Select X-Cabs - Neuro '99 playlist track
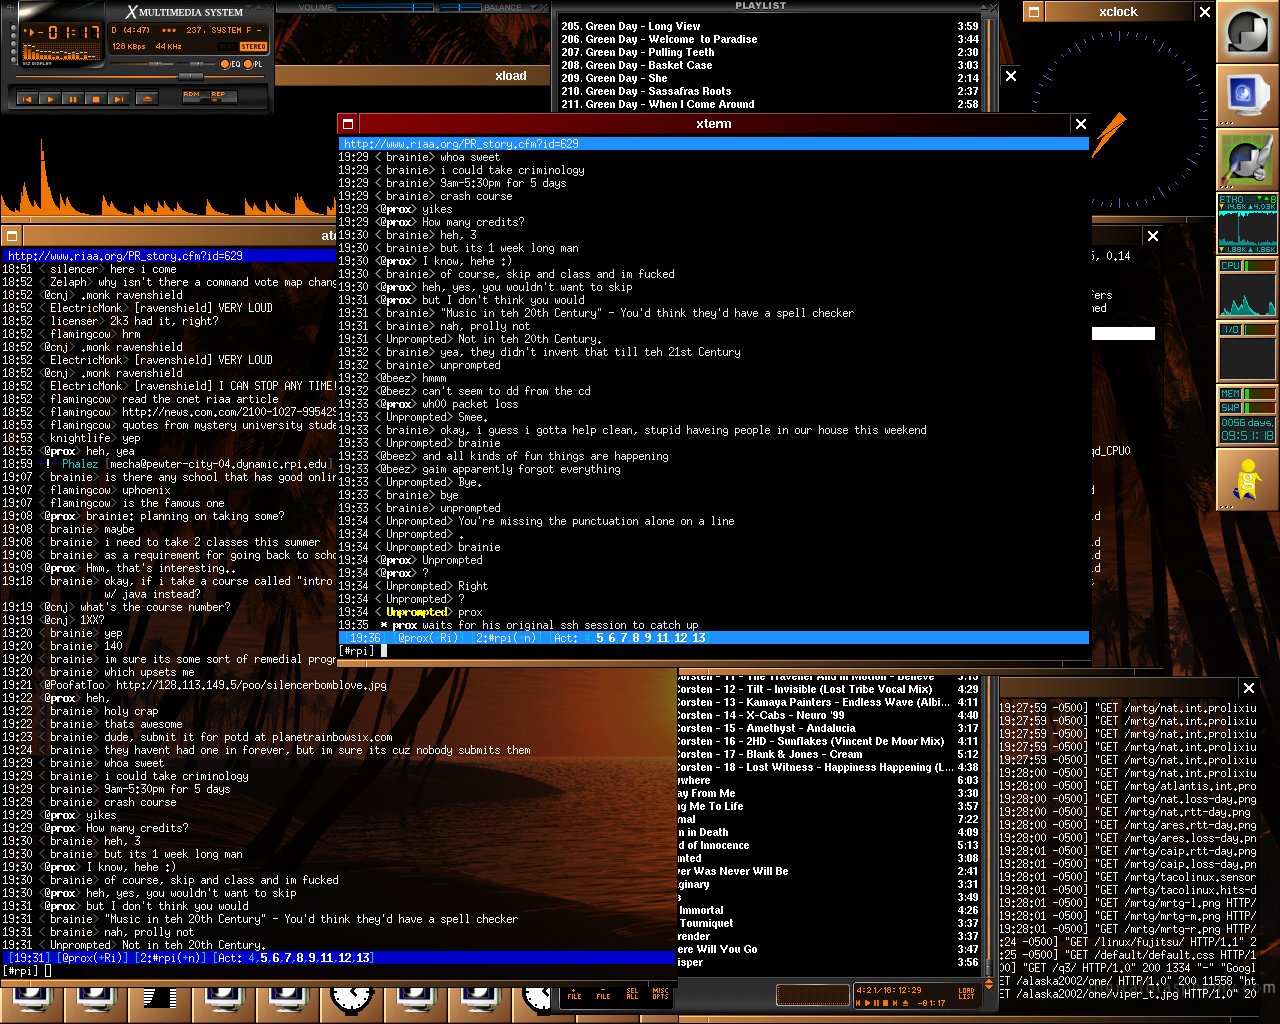This screenshot has height=1024, width=1280. pyautogui.click(x=829, y=715)
